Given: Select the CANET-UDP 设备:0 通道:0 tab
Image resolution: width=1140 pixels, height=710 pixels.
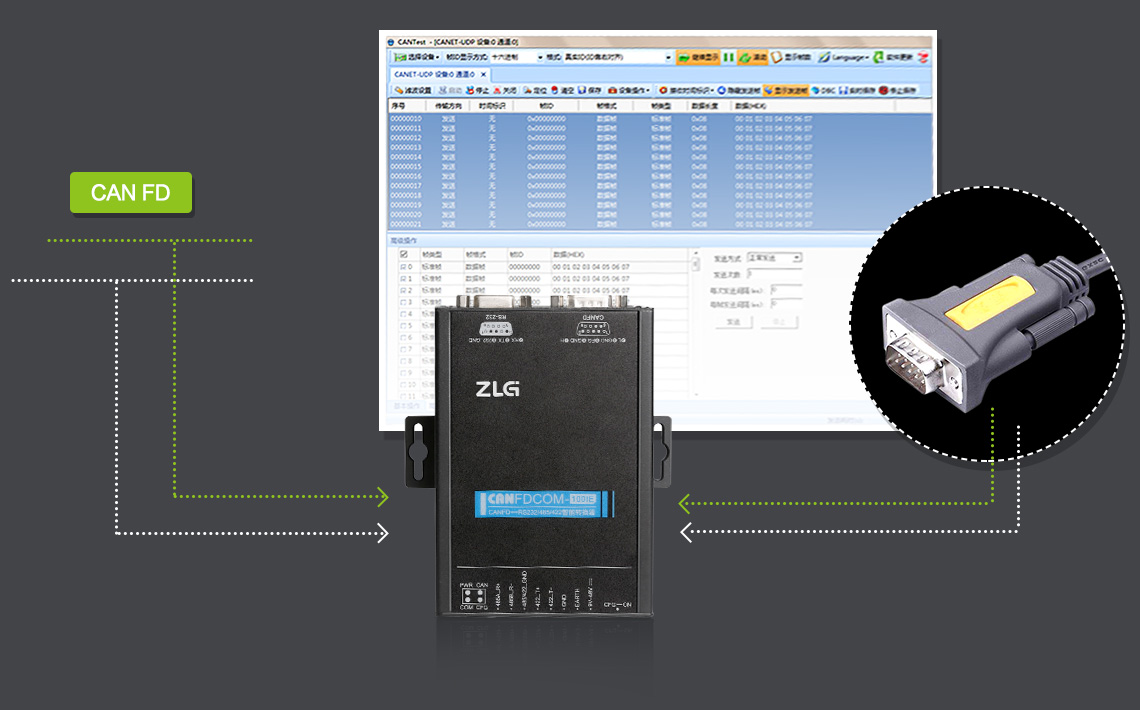Looking at the screenshot, I should [x=434, y=74].
